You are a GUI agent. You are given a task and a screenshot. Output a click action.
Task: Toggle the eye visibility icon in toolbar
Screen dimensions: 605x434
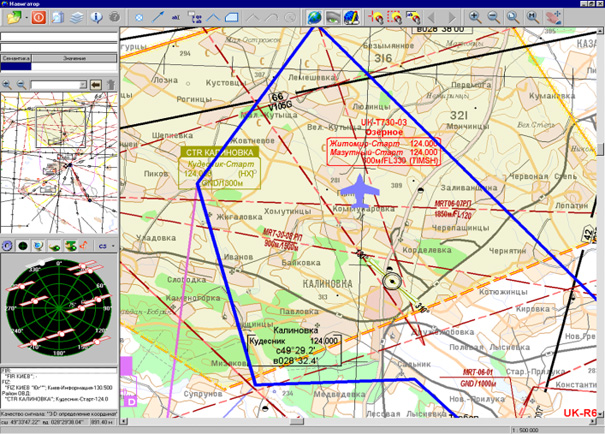333,18
